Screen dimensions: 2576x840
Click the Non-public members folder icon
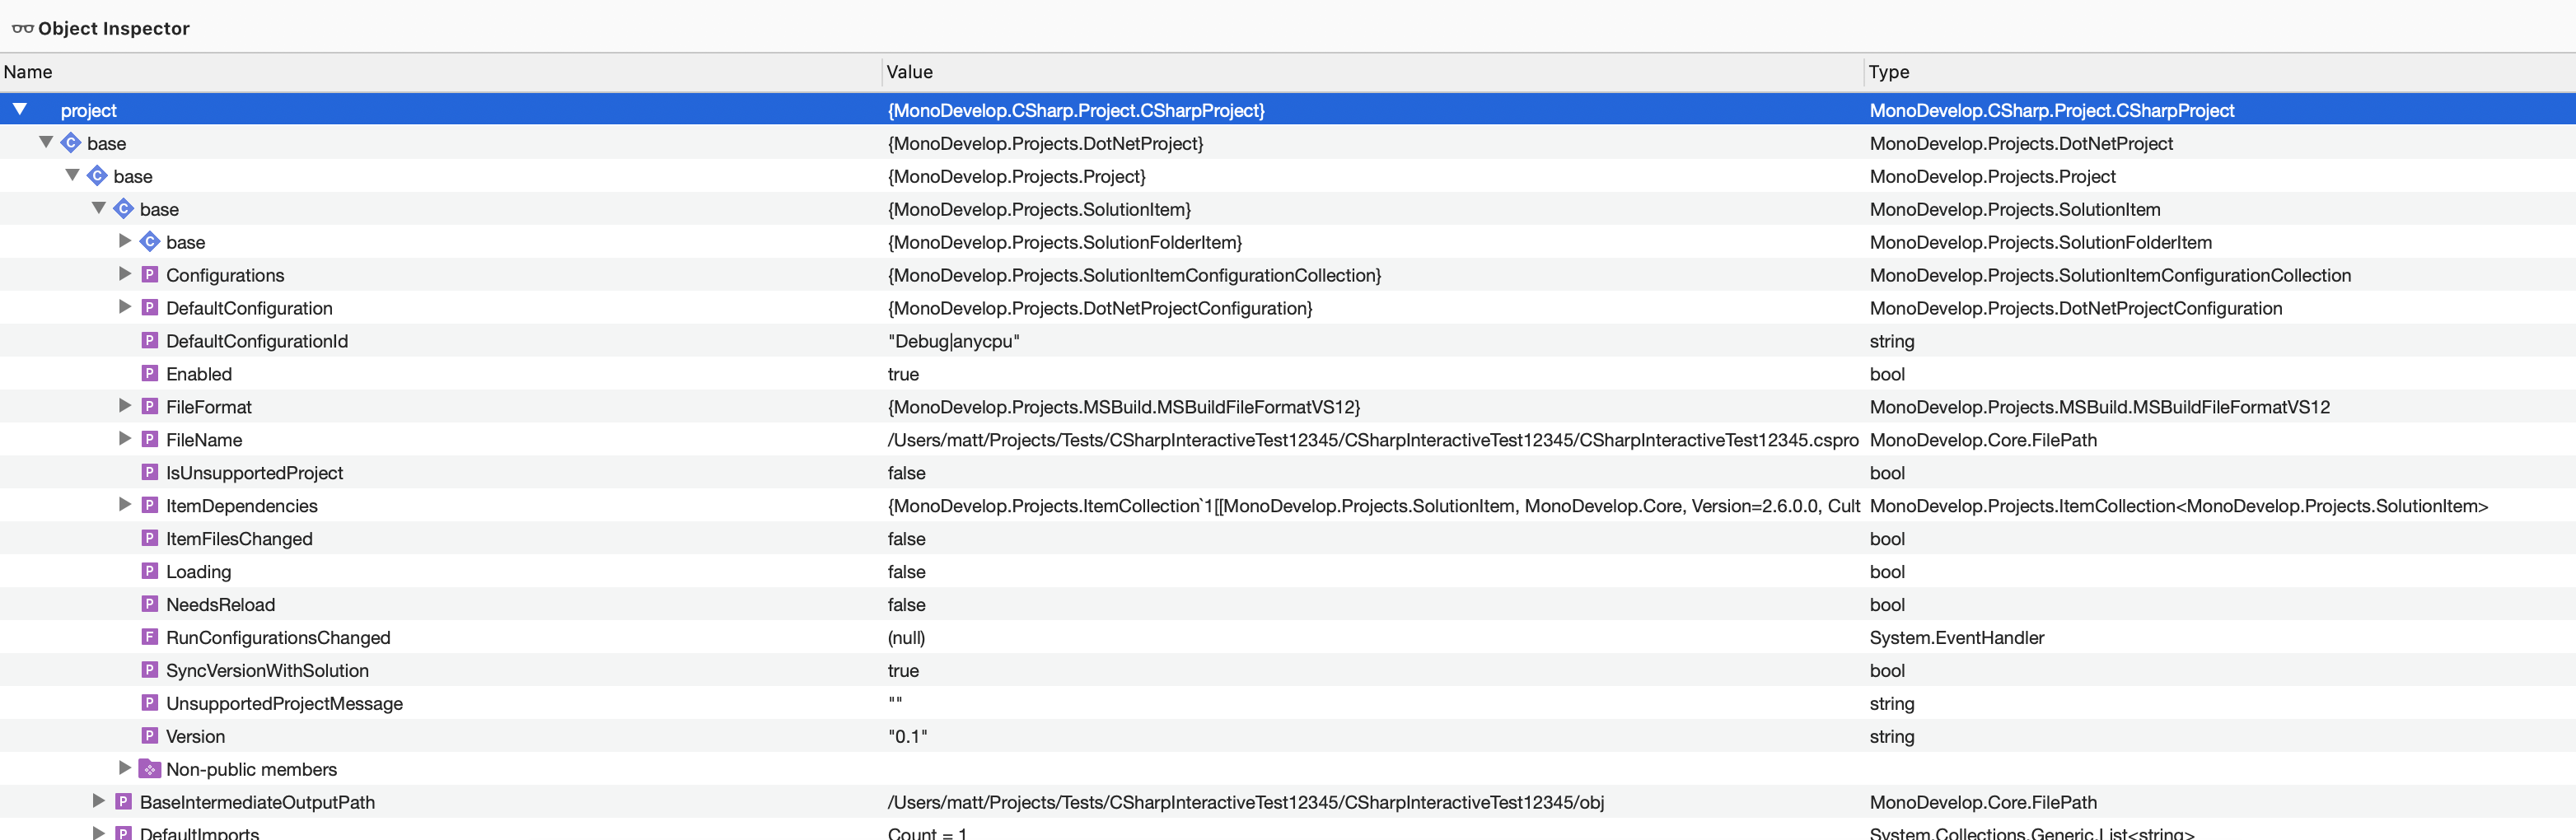tap(150, 769)
